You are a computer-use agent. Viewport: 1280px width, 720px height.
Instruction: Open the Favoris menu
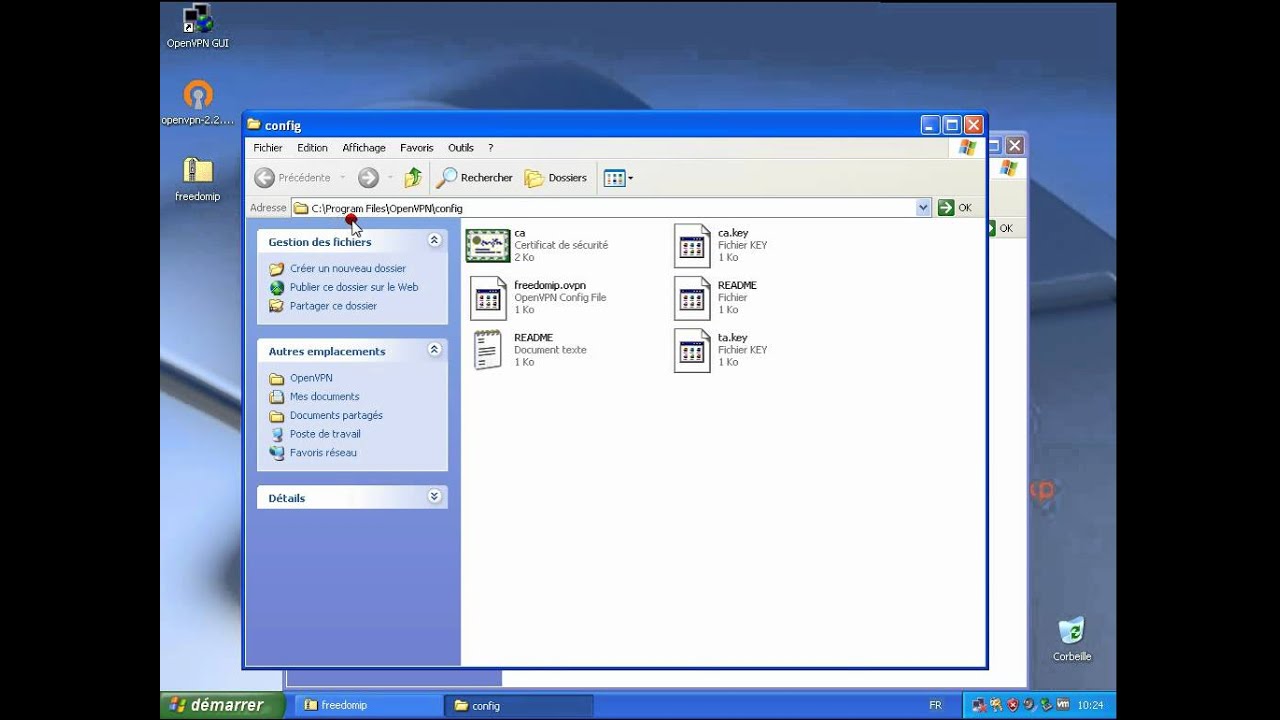[417, 148]
